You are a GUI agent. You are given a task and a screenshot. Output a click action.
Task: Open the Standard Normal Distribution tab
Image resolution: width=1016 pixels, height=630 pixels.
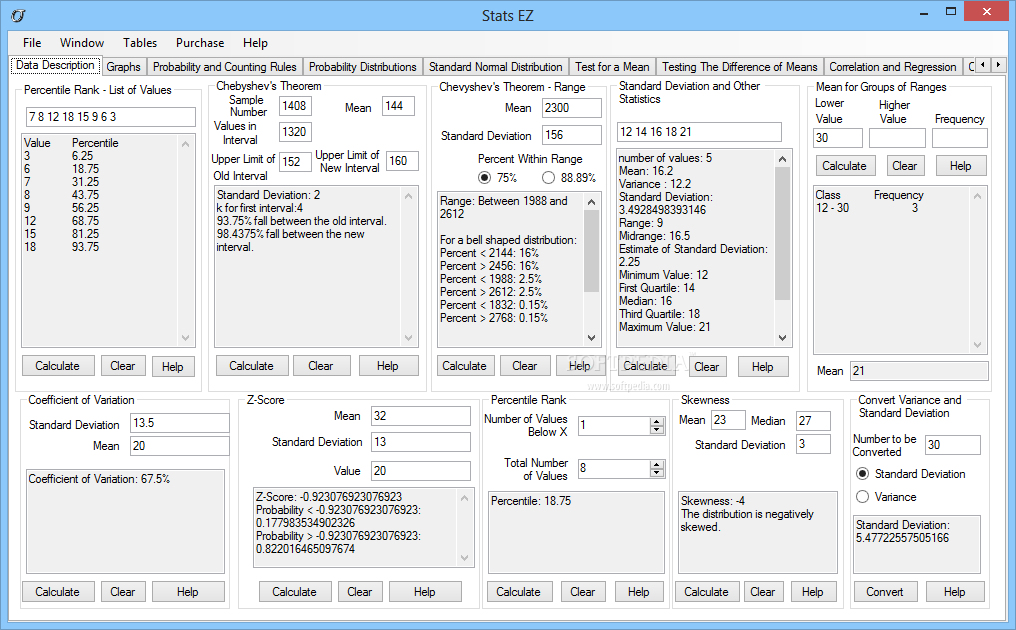pos(496,67)
